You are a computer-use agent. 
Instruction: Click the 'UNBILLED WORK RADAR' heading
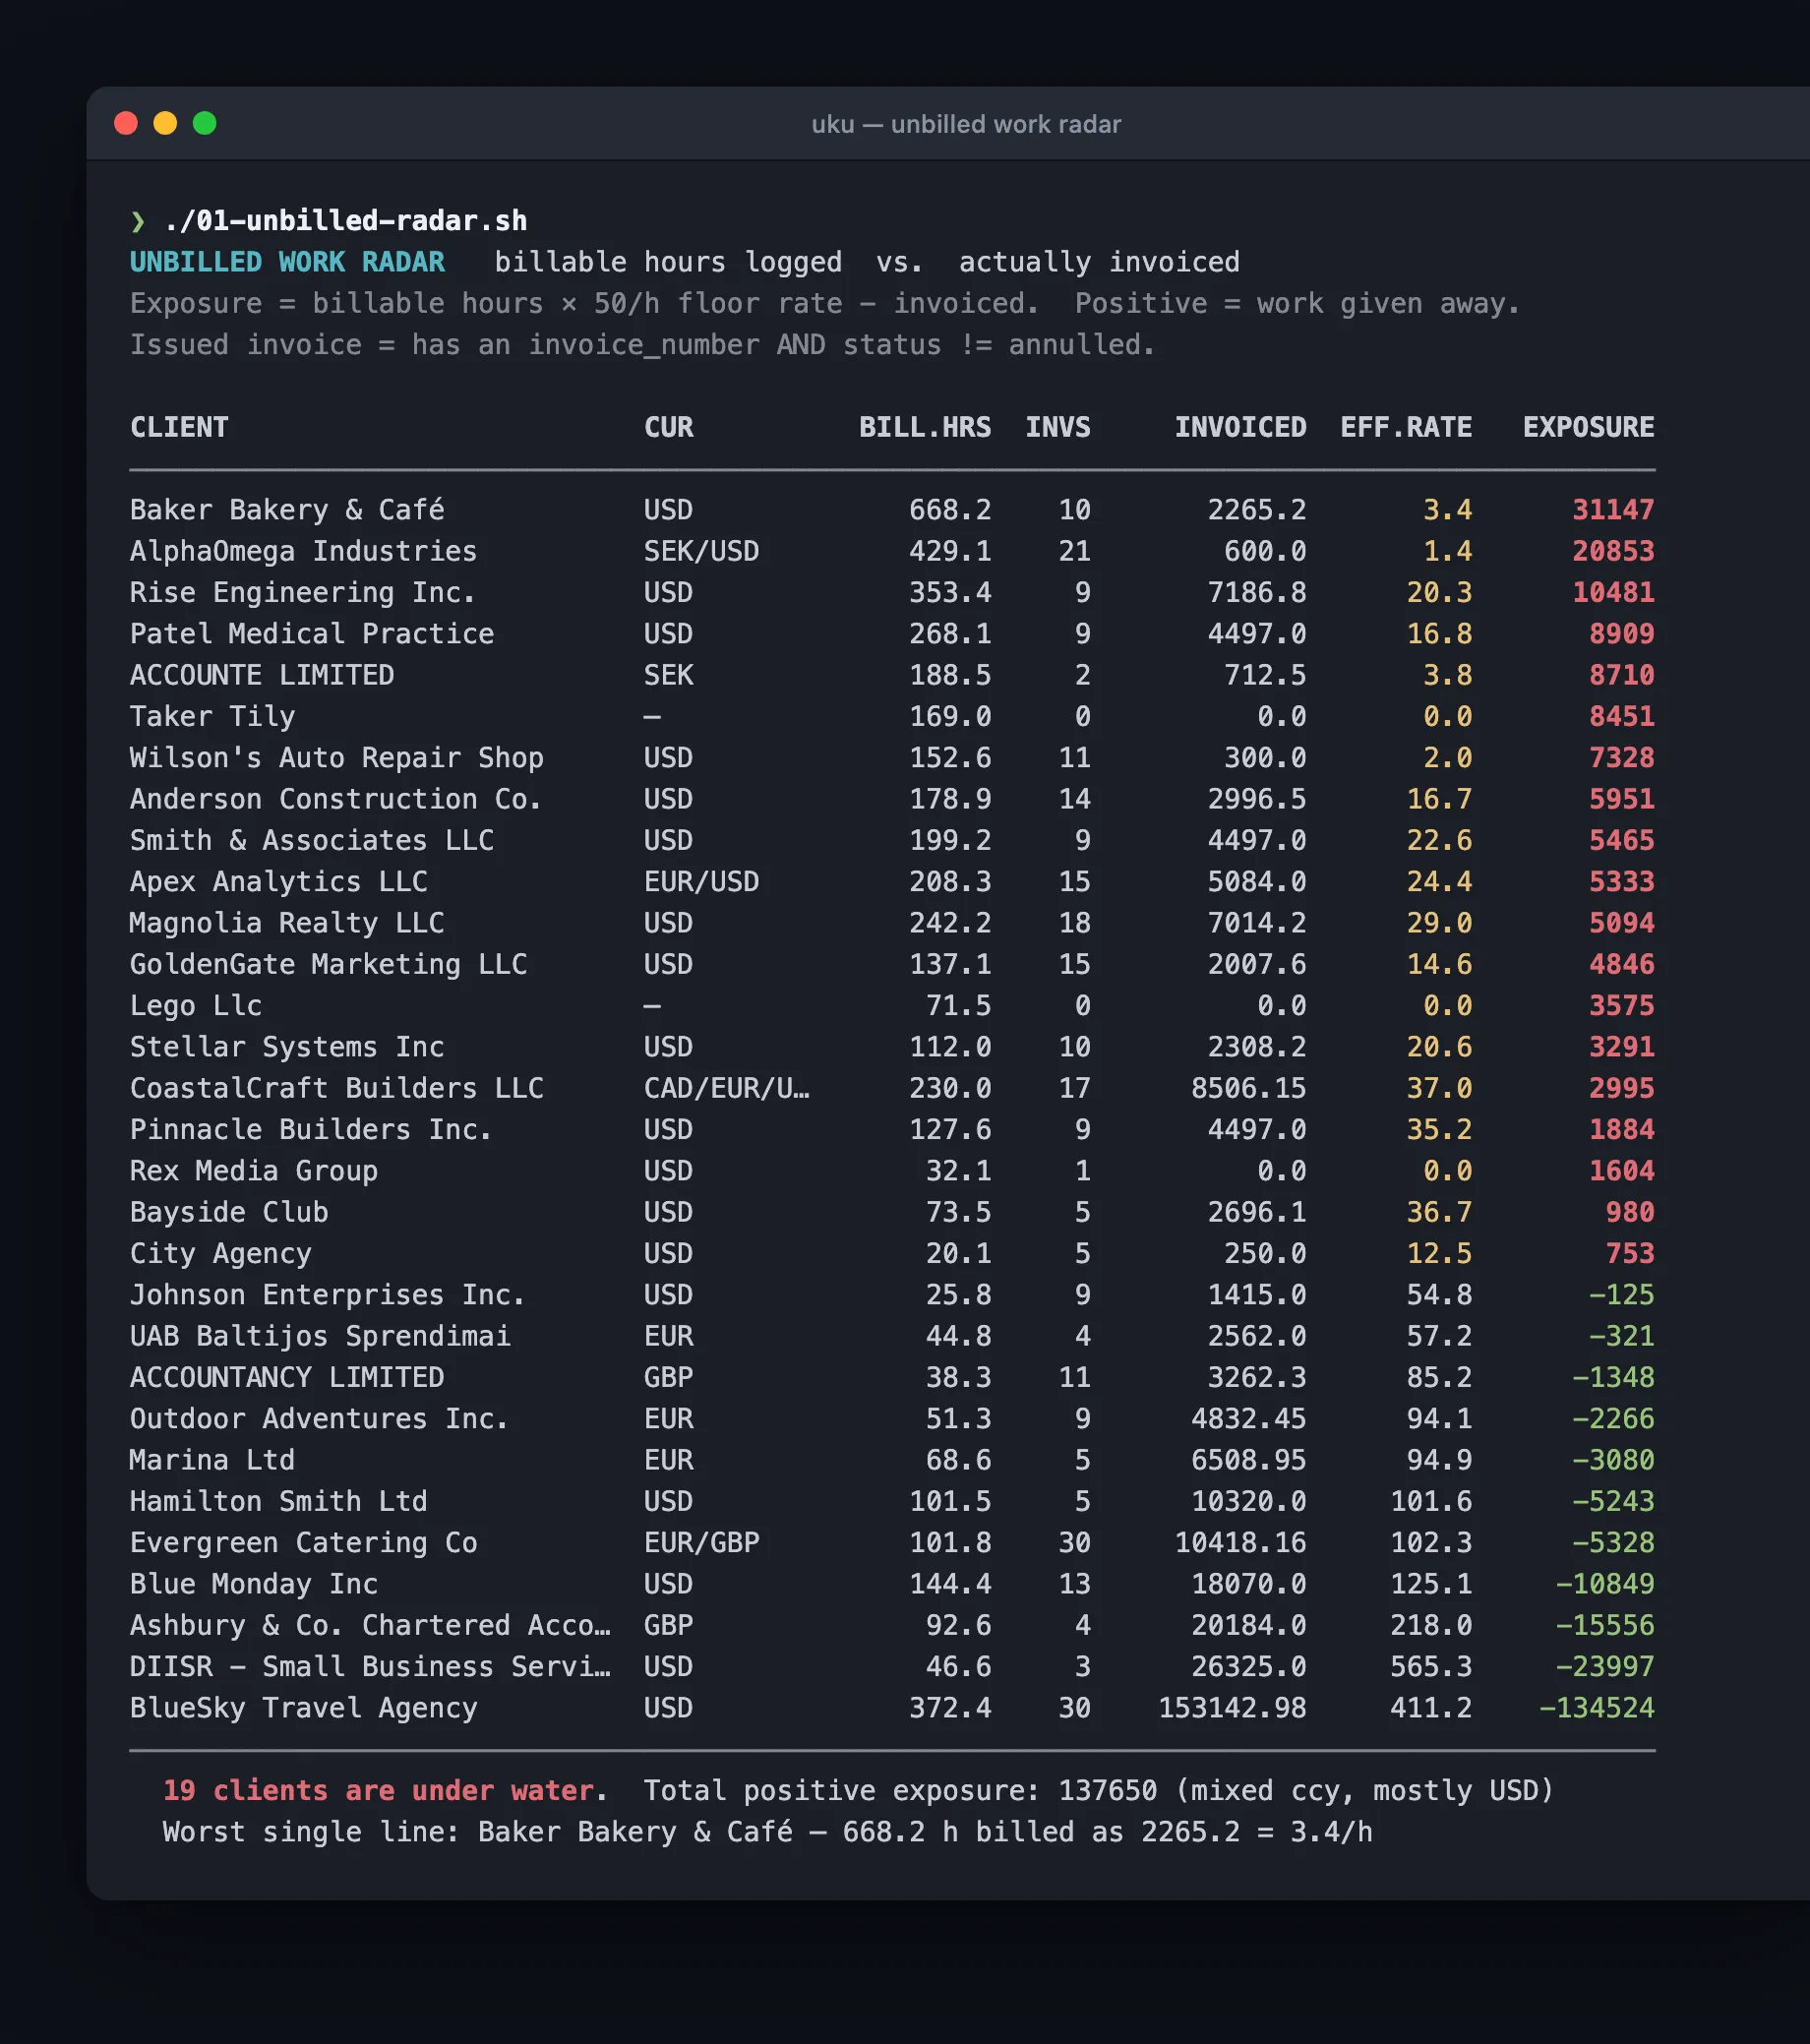(x=287, y=262)
